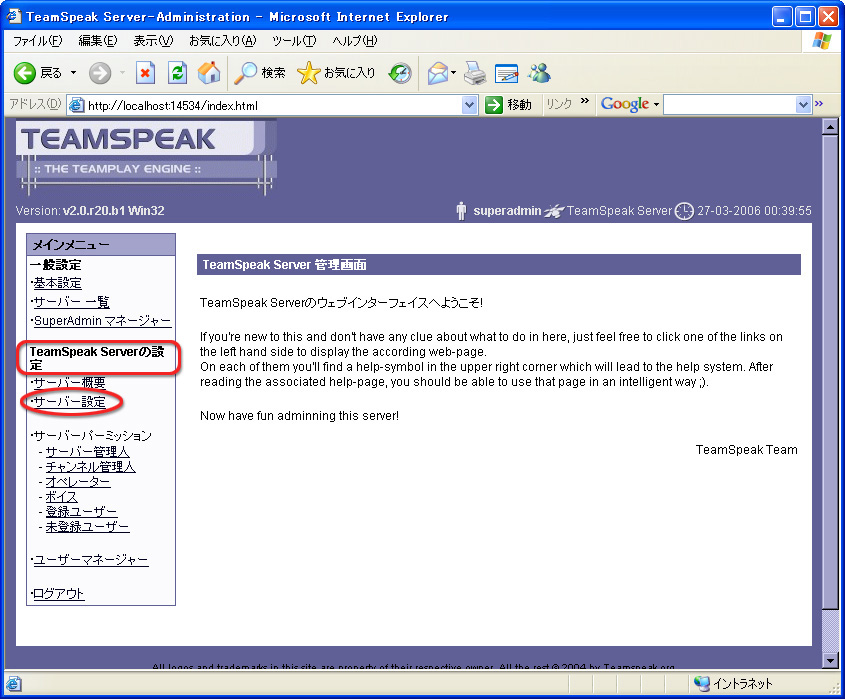This screenshot has height=699, width=845.
Task: Open チャンネル管理人 permissions link
Action: 91,467
